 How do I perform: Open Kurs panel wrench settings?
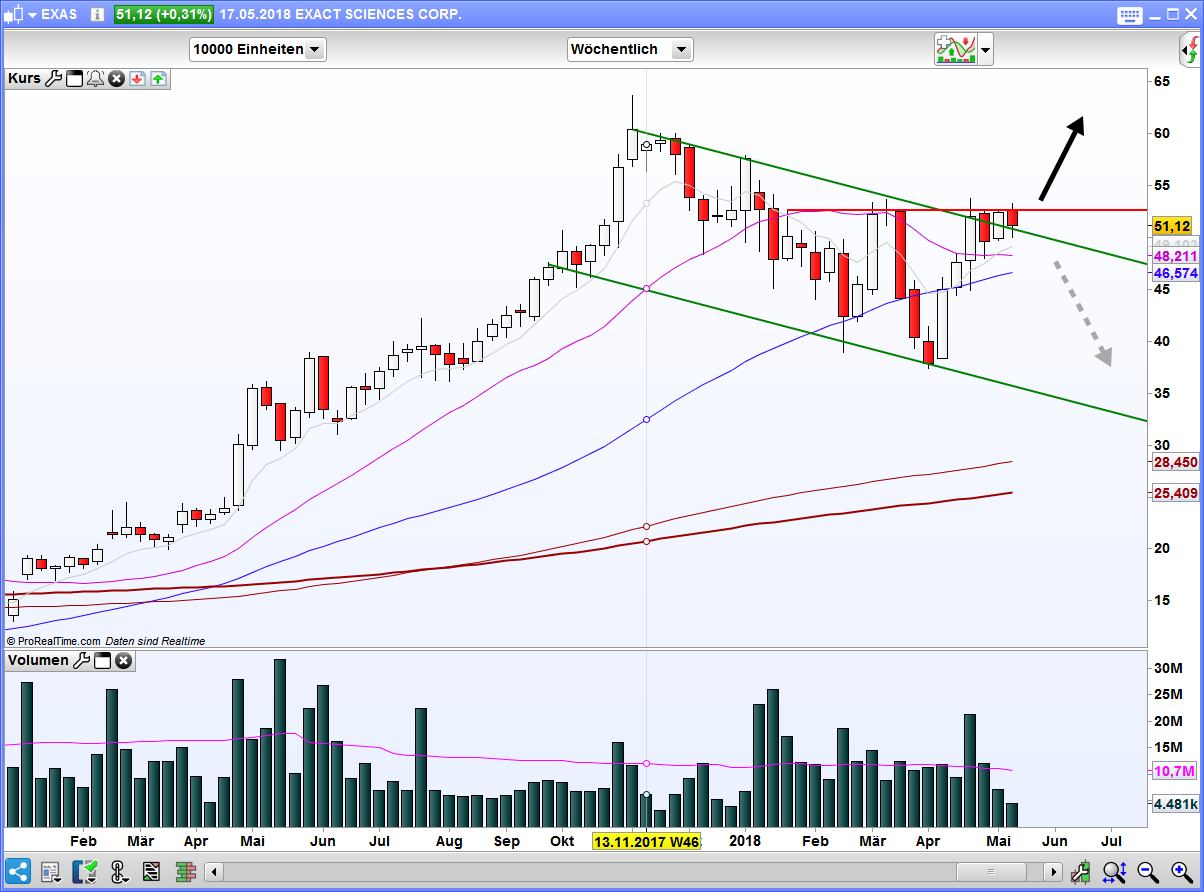point(53,78)
